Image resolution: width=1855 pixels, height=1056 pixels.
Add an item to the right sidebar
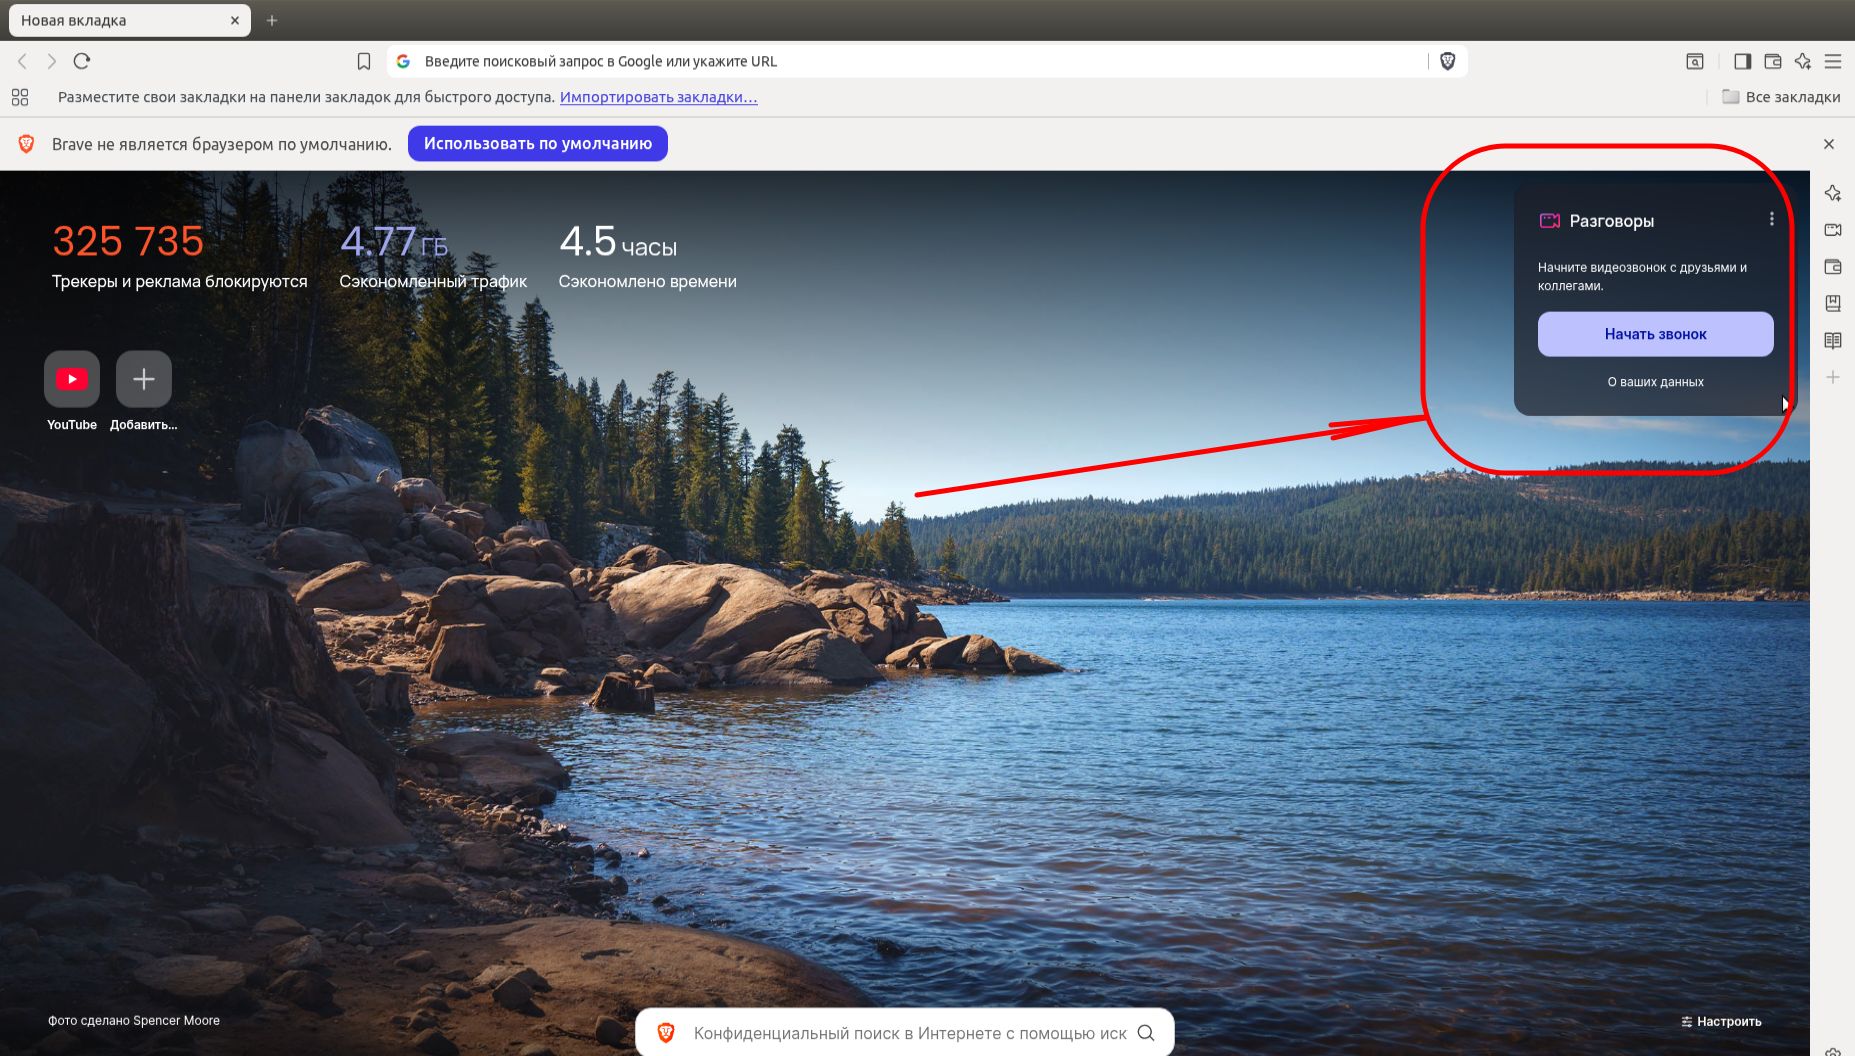pyautogui.click(x=1833, y=377)
